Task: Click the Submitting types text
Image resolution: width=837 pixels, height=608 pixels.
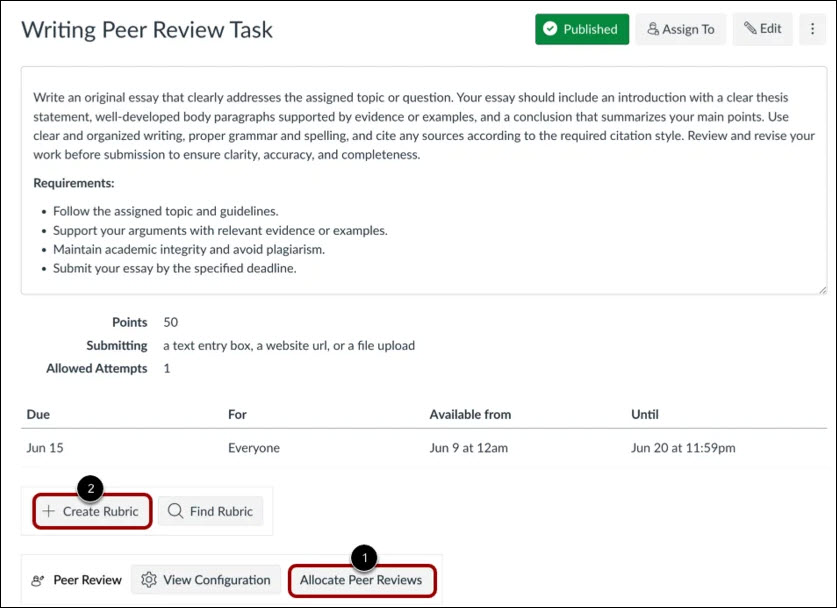Action: click(289, 345)
